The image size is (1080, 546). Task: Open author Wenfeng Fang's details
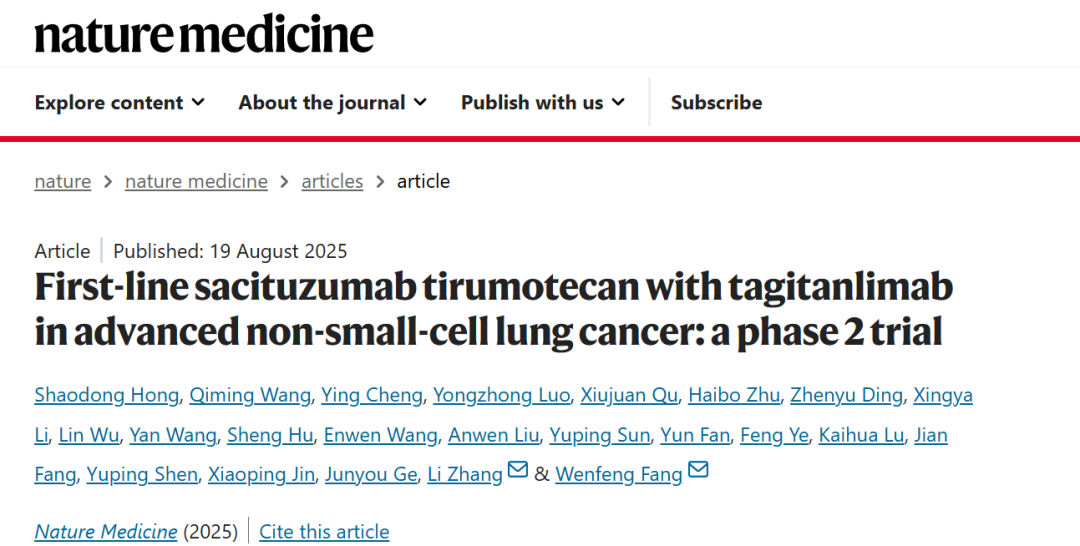click(619, 475)
